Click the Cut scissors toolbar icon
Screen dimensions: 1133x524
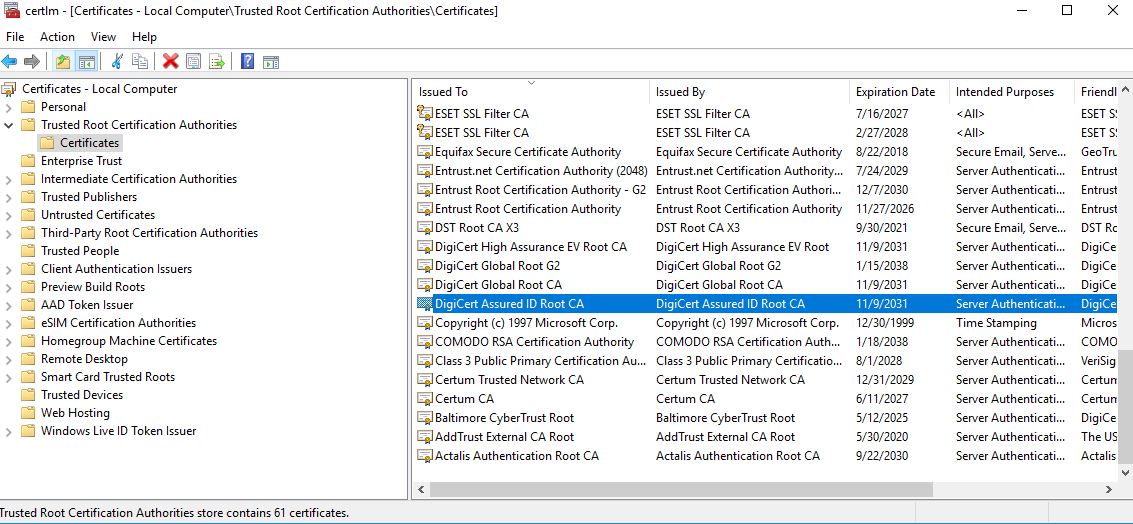[x=116, y=62]
